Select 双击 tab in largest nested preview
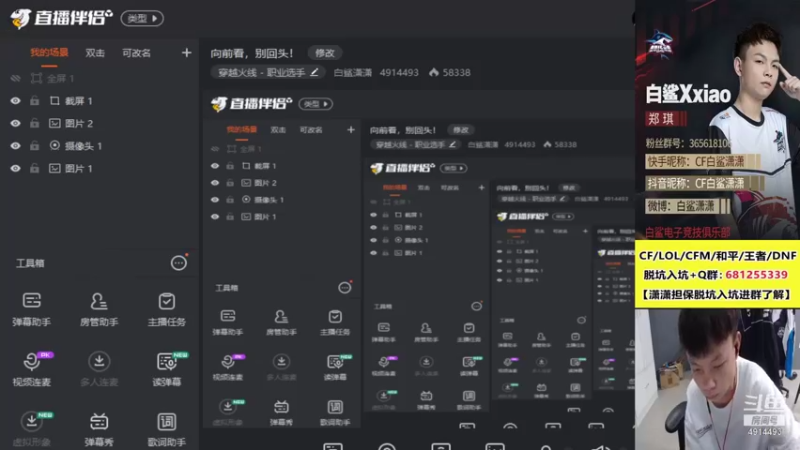The height and width of the screenshot is (450, 800). (278, 130)
